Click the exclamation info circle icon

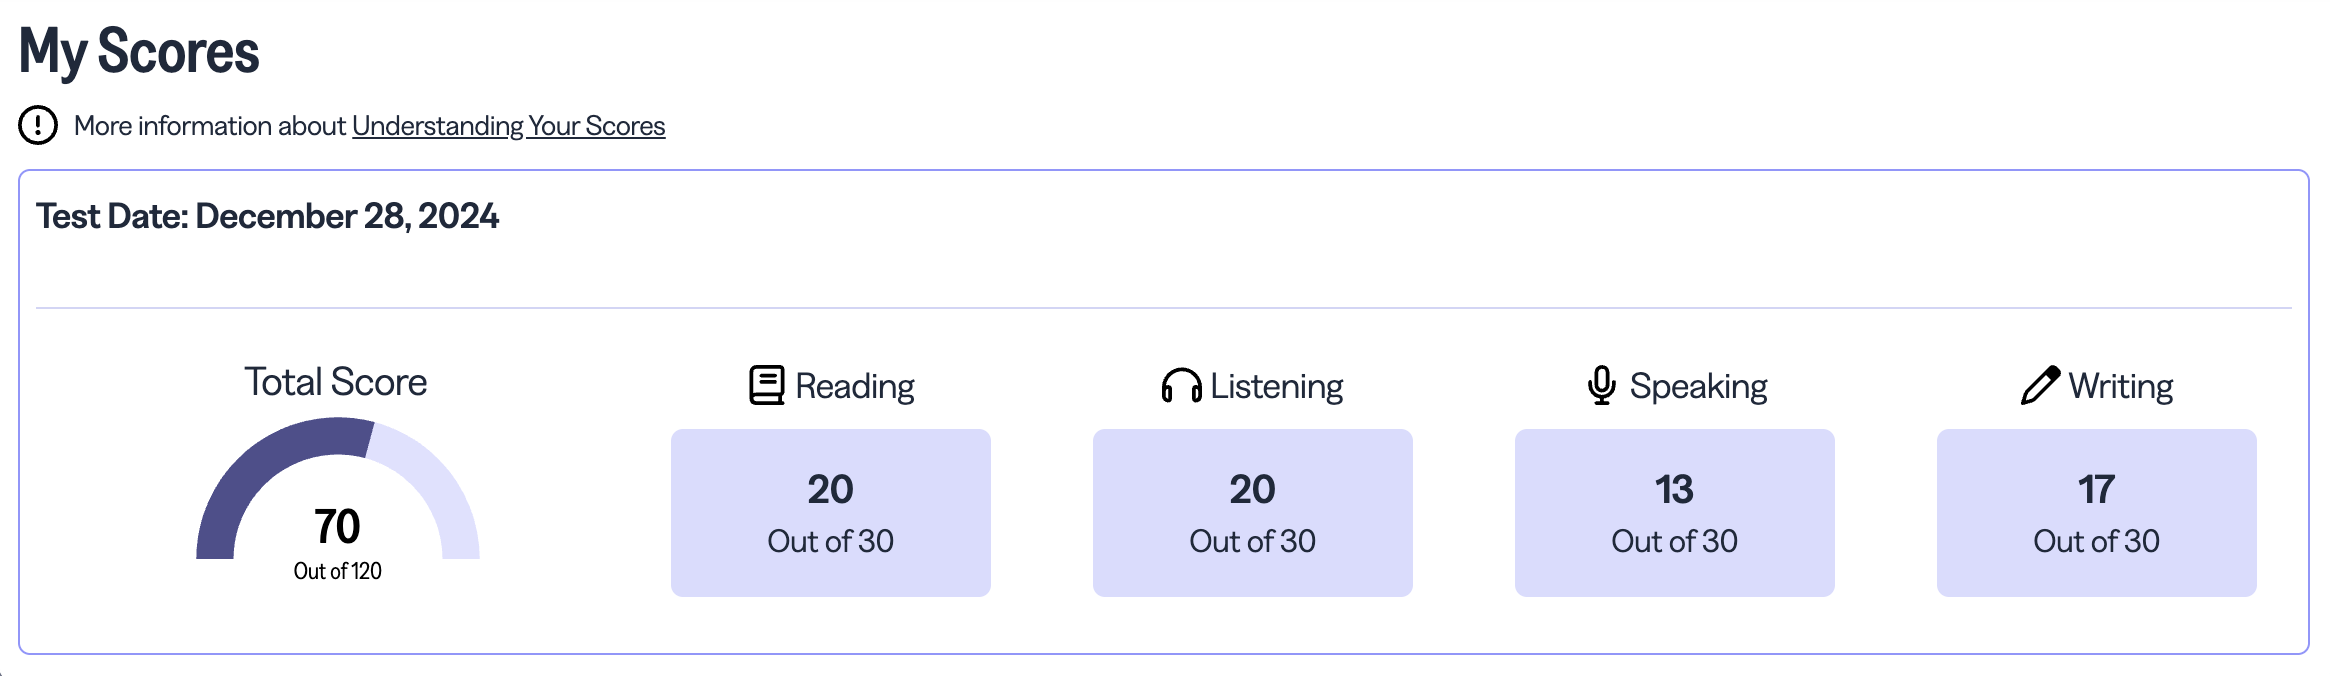tap(38, 126)
